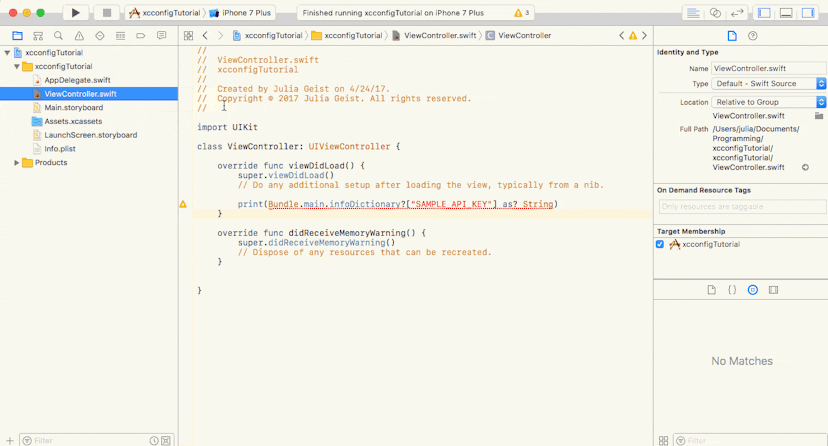
Task: Go back in editor history
Action: (x=205, y=35)
